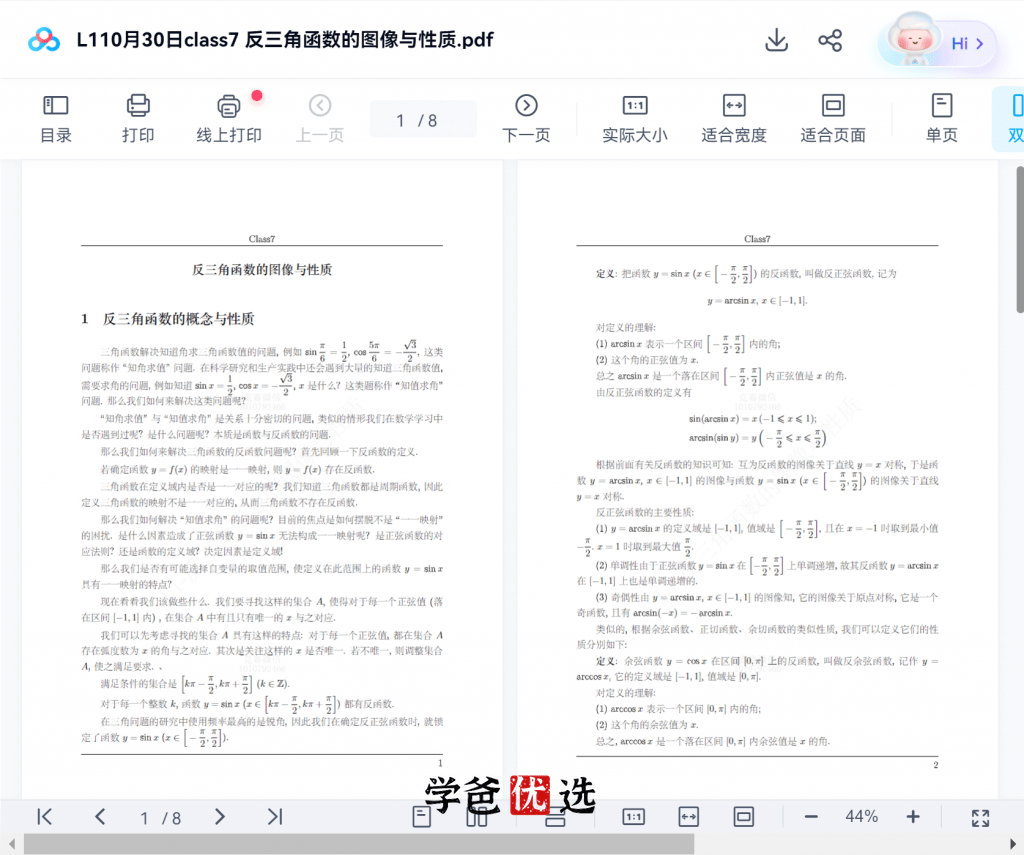Click bottom bar fit width icon
This screenshot has height=855, width=1024.
click(x=688, y=816)
